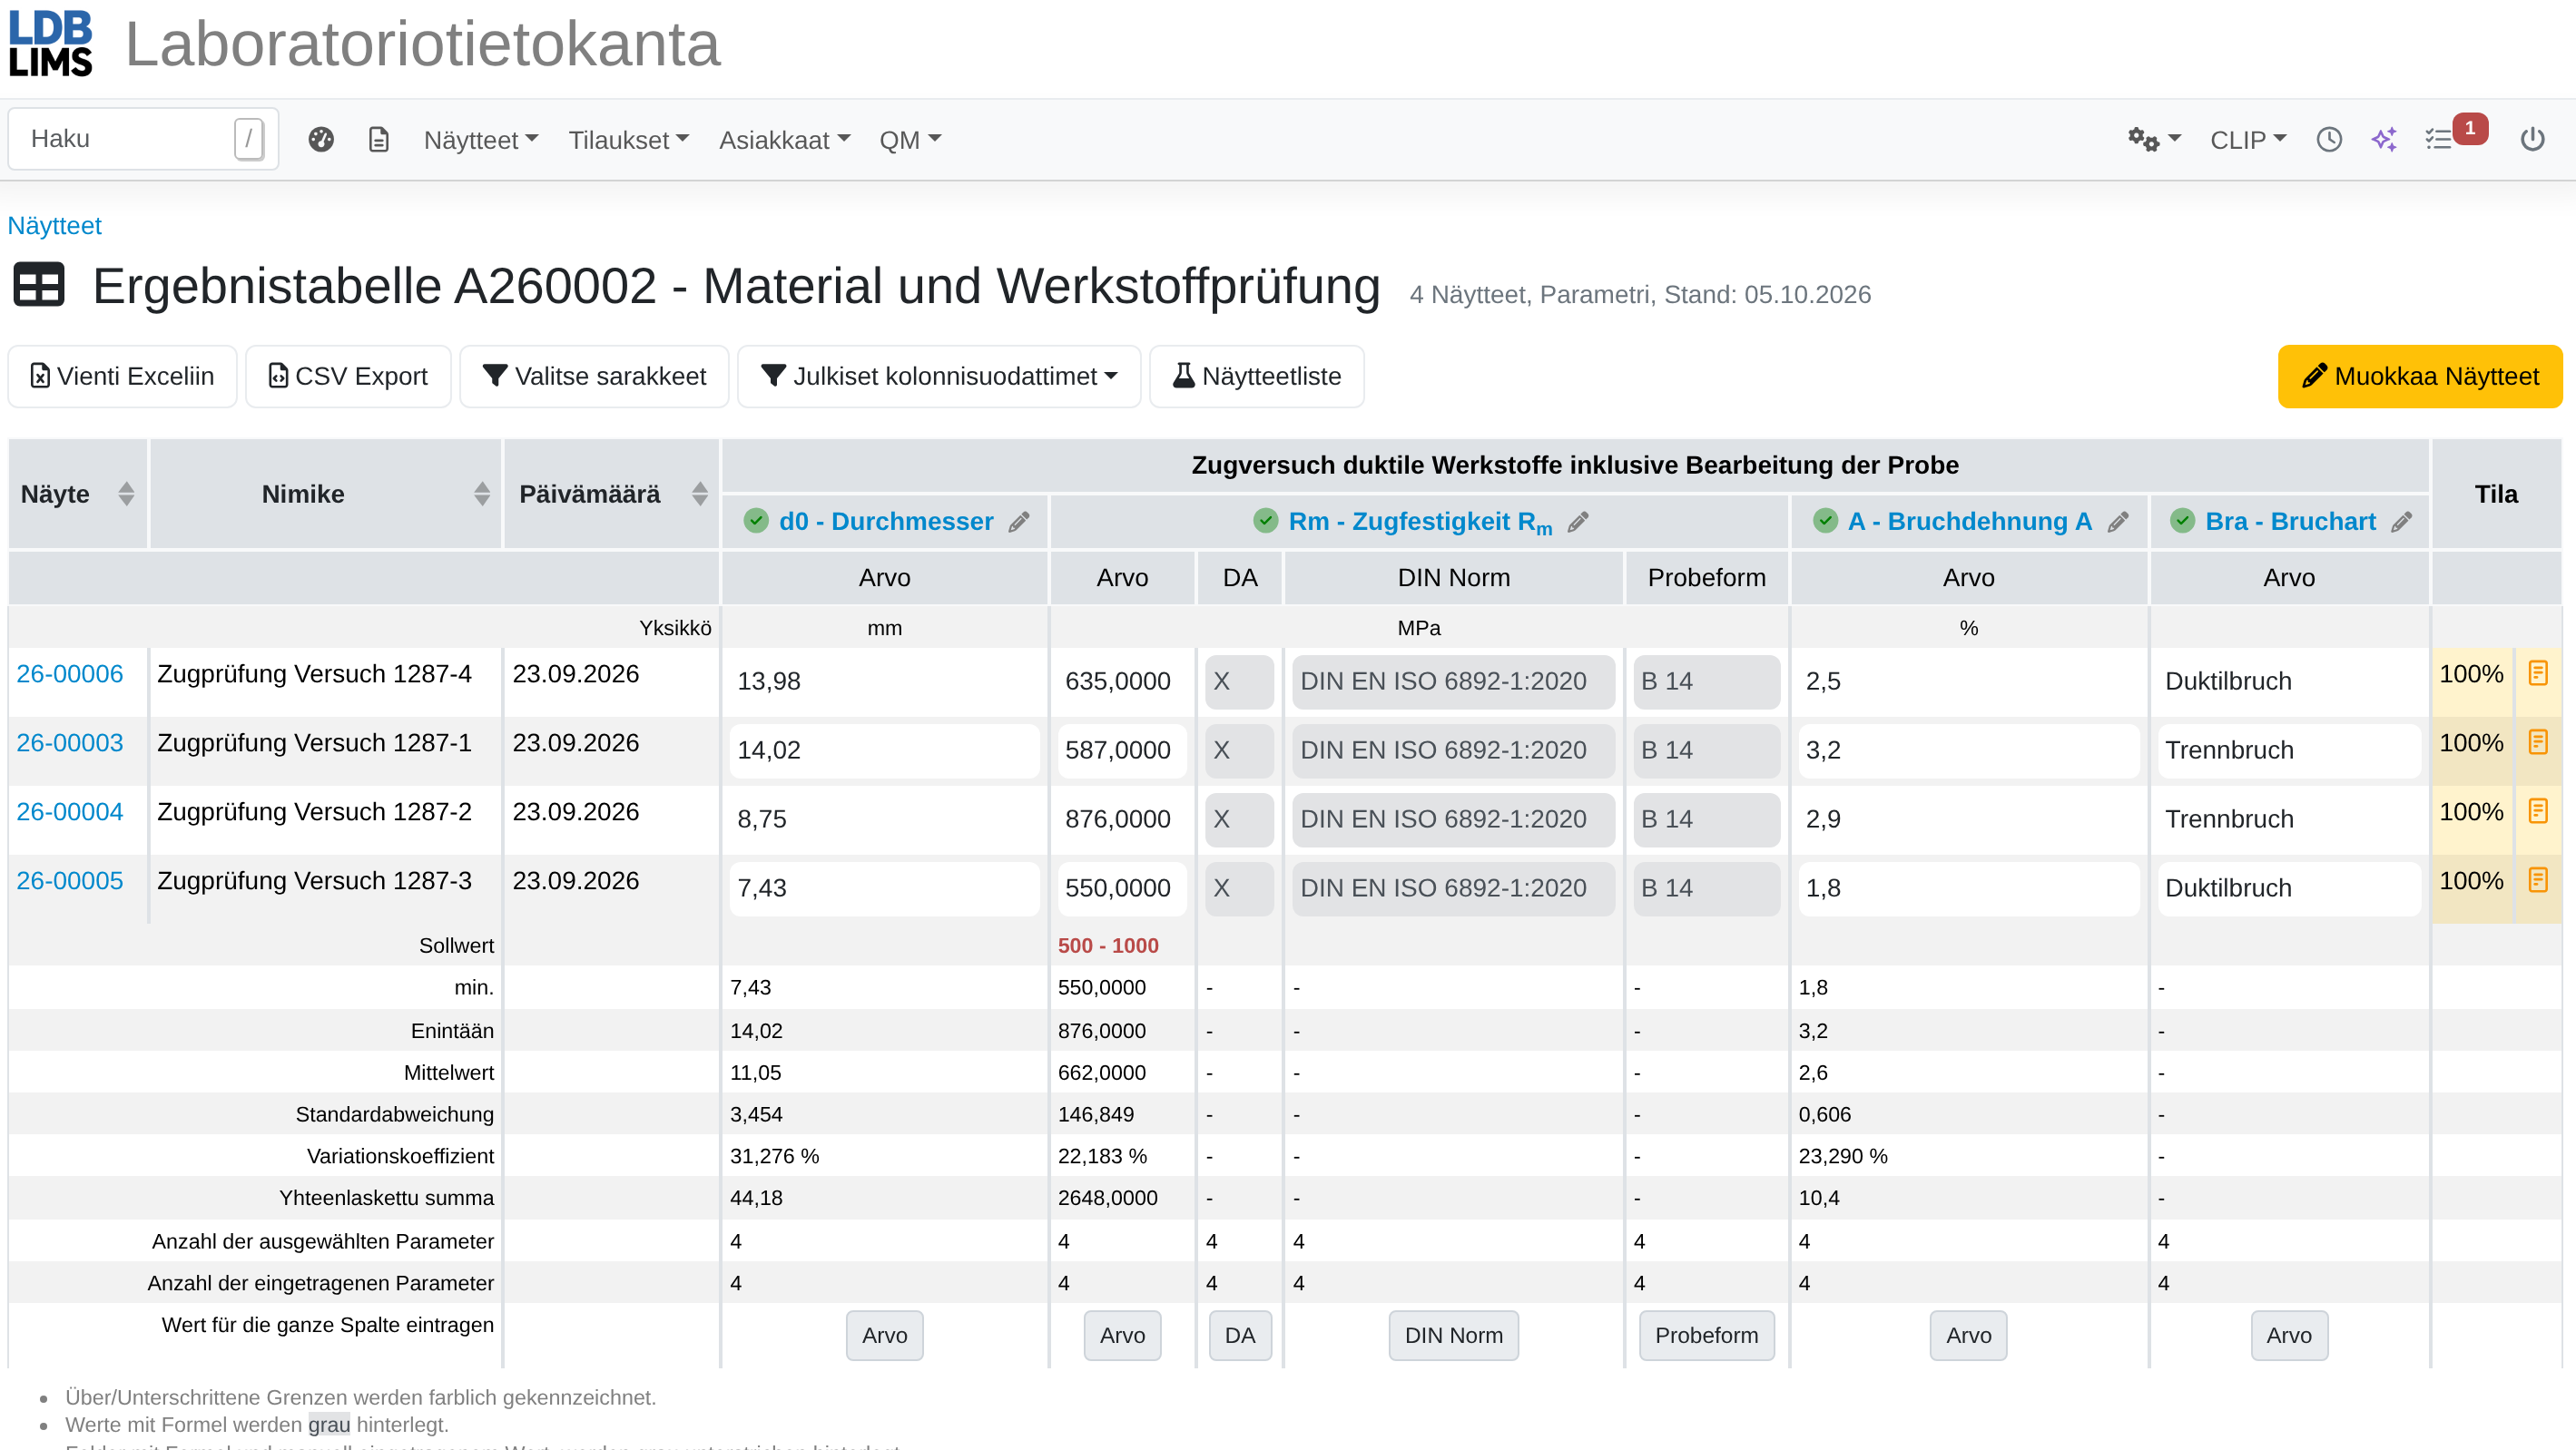
Task: Sort table by Nimike column
Action: tap(482, 494)
